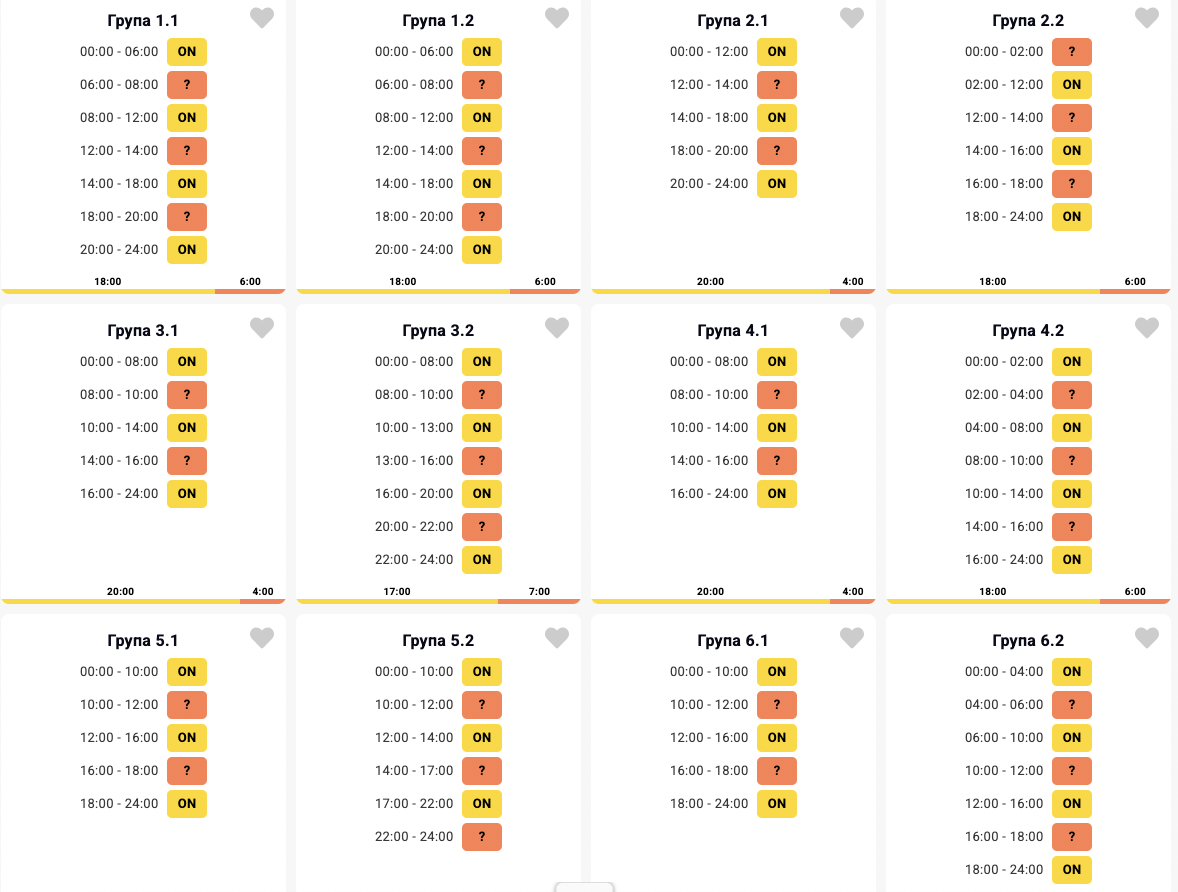Click the Група 1.1 group title
The height and width of the screenshot is (892, 1178).
coord(143,21)
